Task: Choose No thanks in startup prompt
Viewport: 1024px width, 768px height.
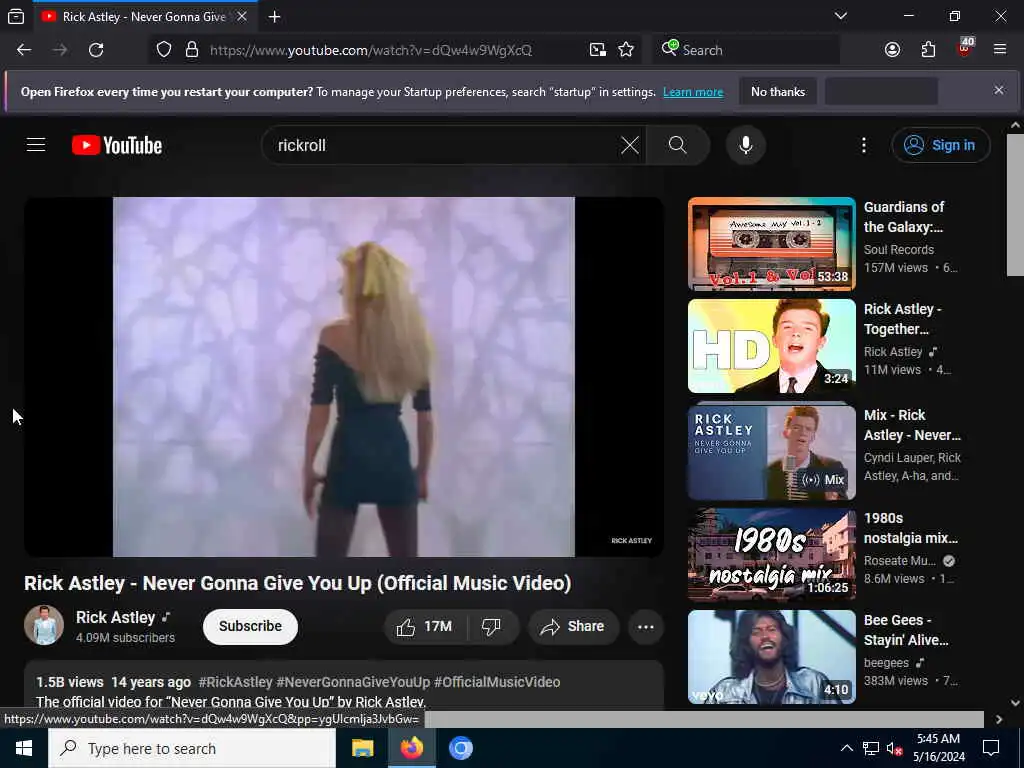Action: click(x=778, y=92)
